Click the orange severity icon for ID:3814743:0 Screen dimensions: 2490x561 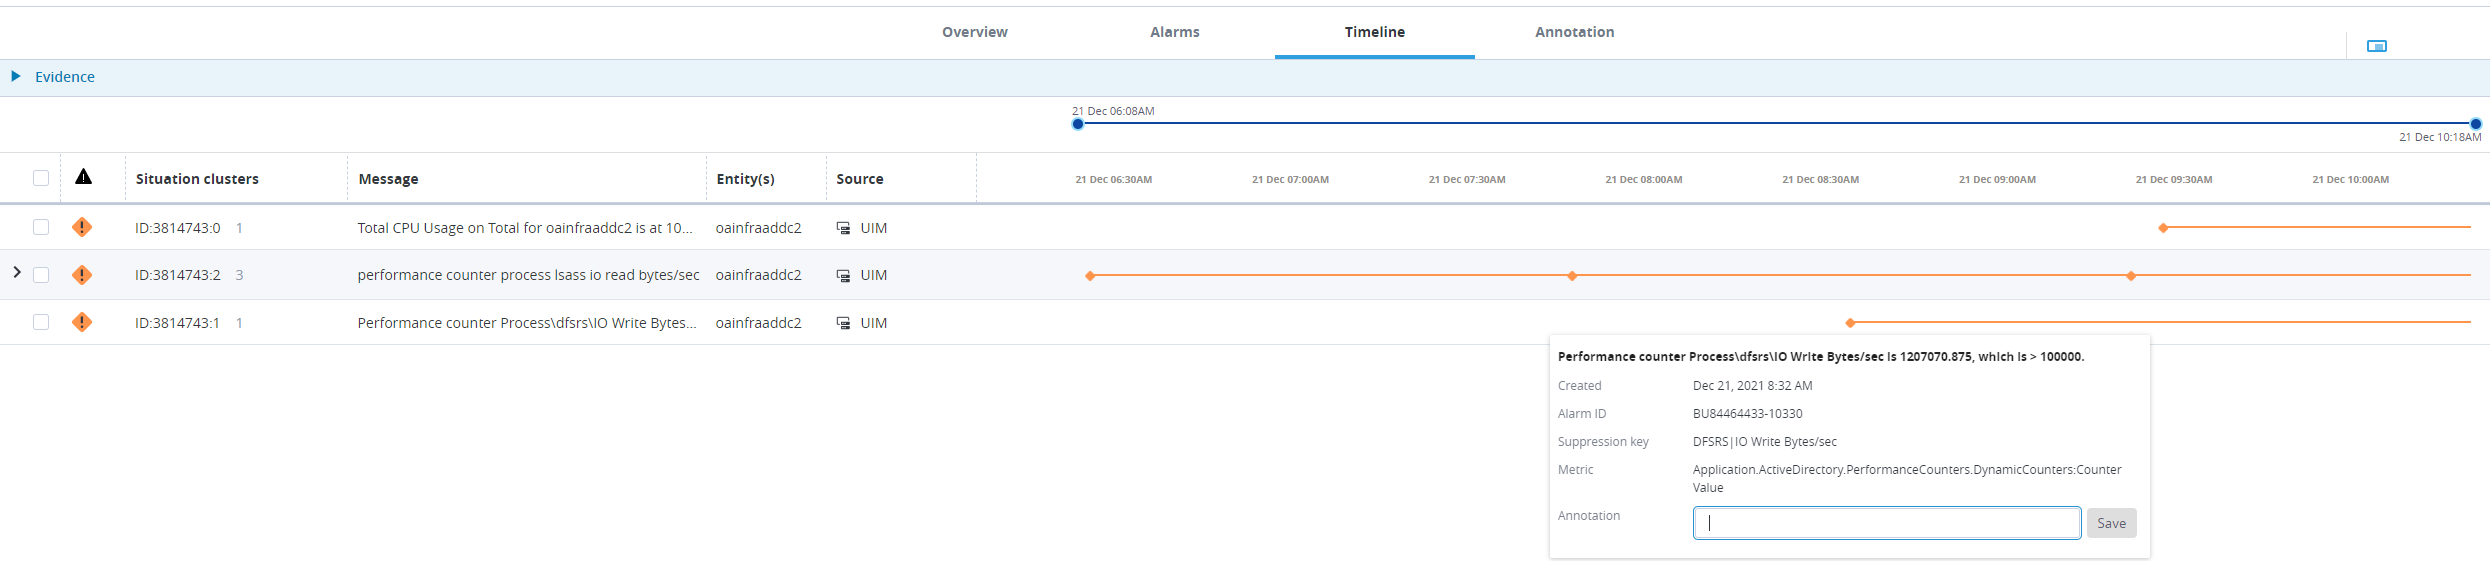pyautogui.click(x=82, y=227)
